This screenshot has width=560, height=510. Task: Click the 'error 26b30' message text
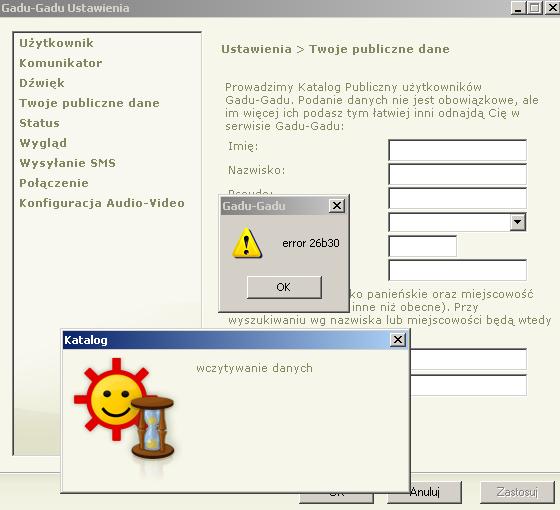pos(311,243)
